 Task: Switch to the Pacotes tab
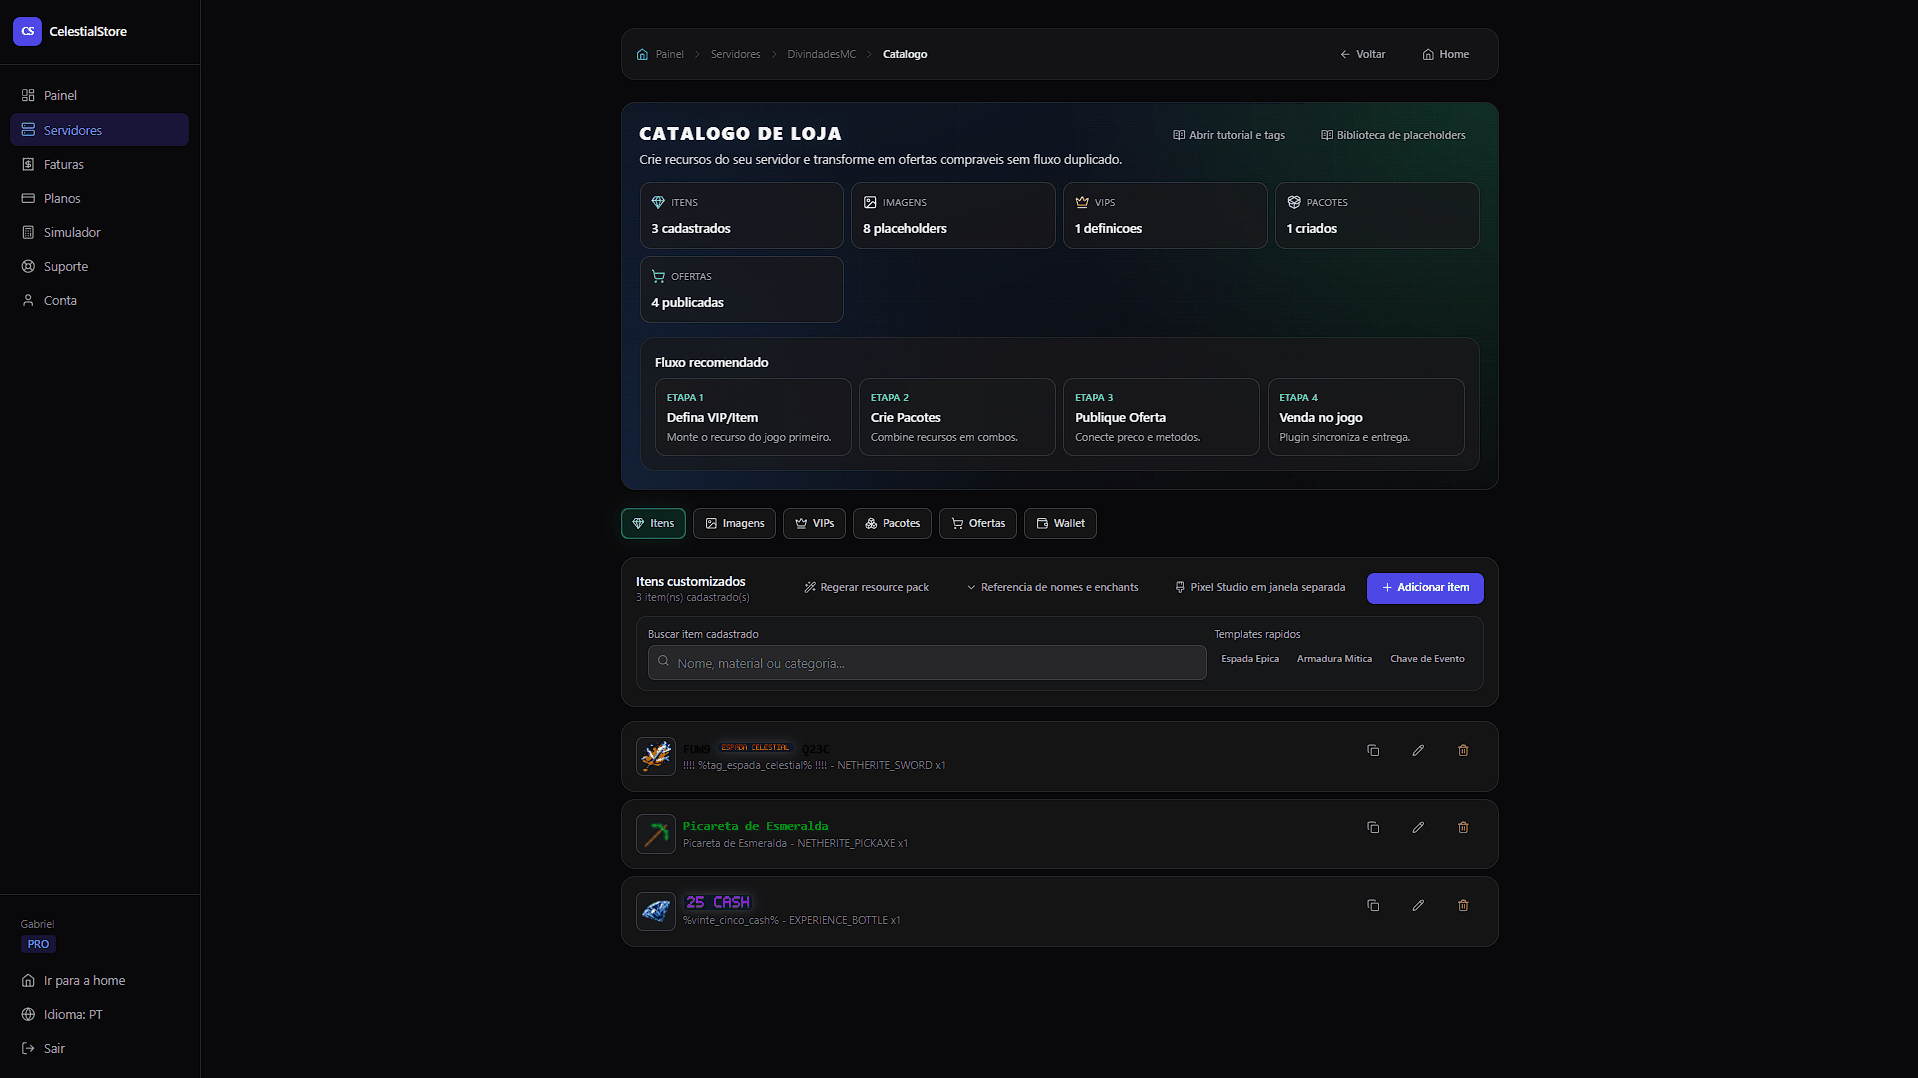[892, 523]
